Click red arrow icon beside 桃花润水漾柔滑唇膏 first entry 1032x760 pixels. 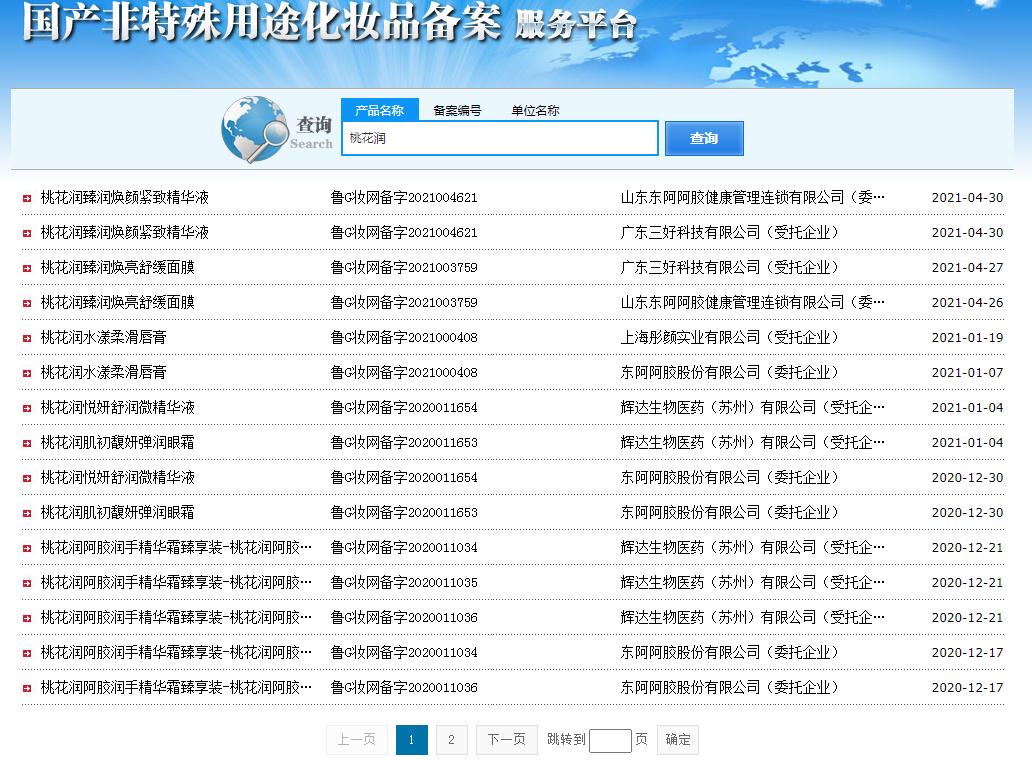(x=27, y=338)
